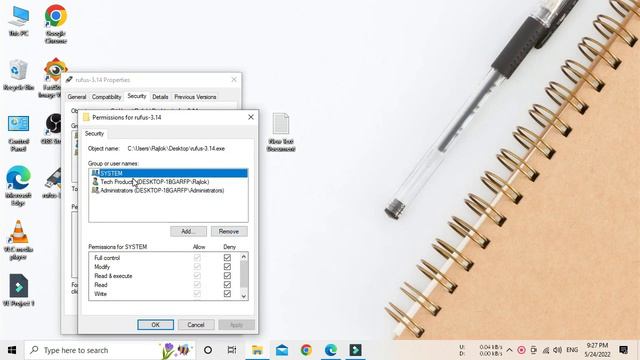Toggle Allow checkbox for Full control
This screenshot has width=640, height=360.
[x=197, y=258]
